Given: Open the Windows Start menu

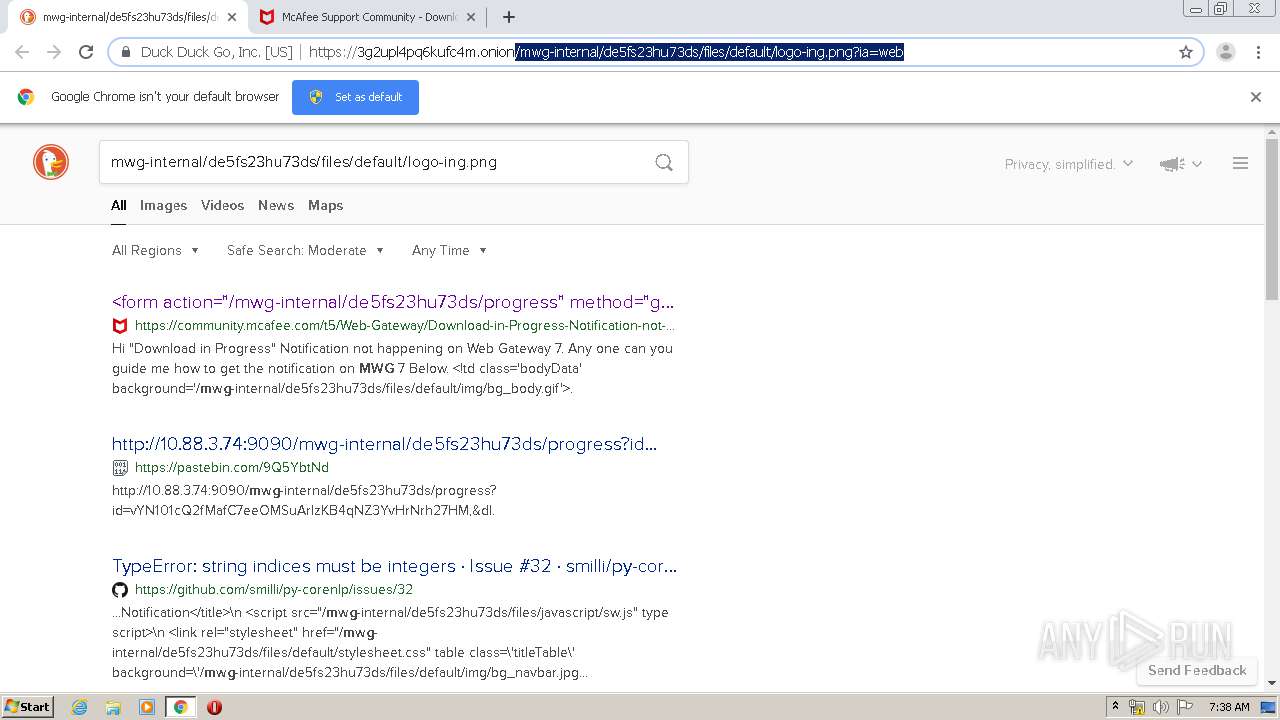Looking at the screenshot, I should [x=27, y=706].
